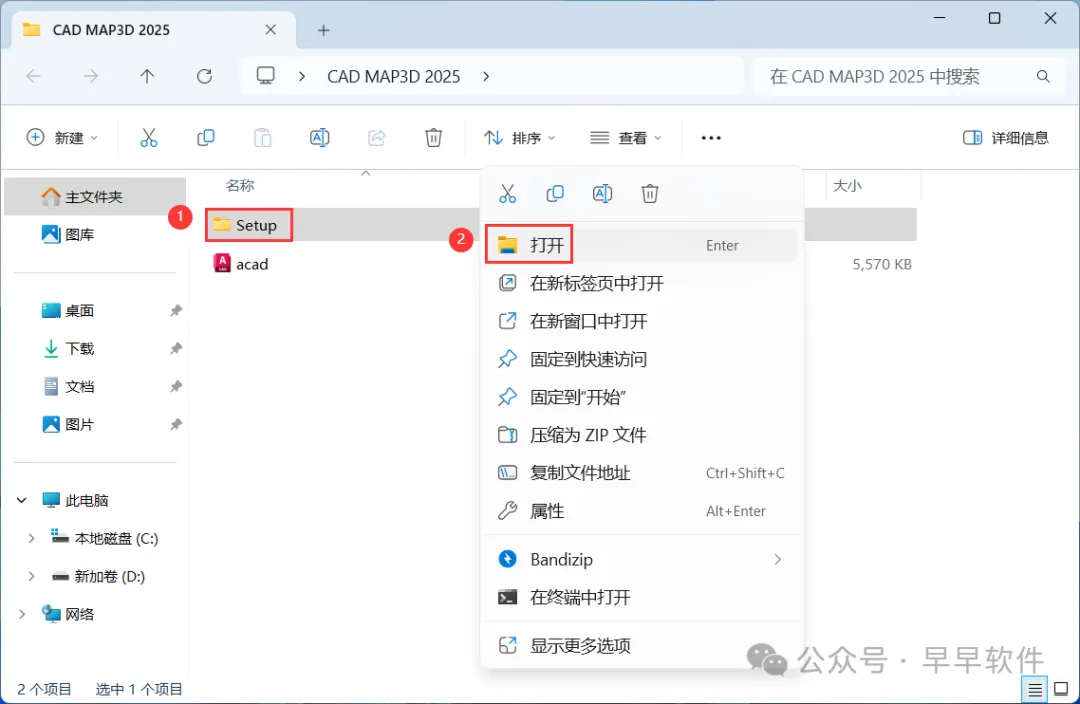Sort by the 名称 column header
The width and height of the screenshot is (1080, 704).
click(x=240, y=185)
